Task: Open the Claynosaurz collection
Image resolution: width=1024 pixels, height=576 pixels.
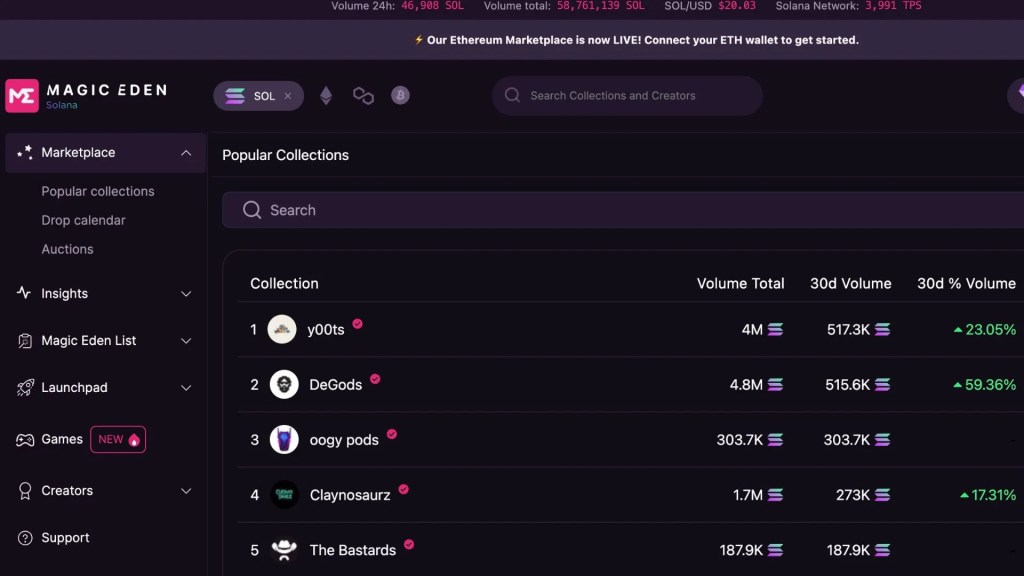Action: 350,495
